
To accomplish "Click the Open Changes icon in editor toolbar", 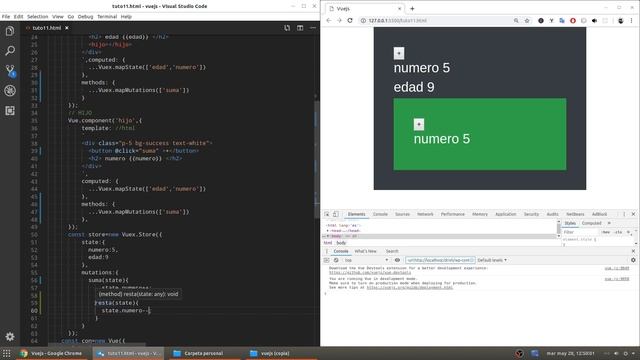I will point(287,28).
